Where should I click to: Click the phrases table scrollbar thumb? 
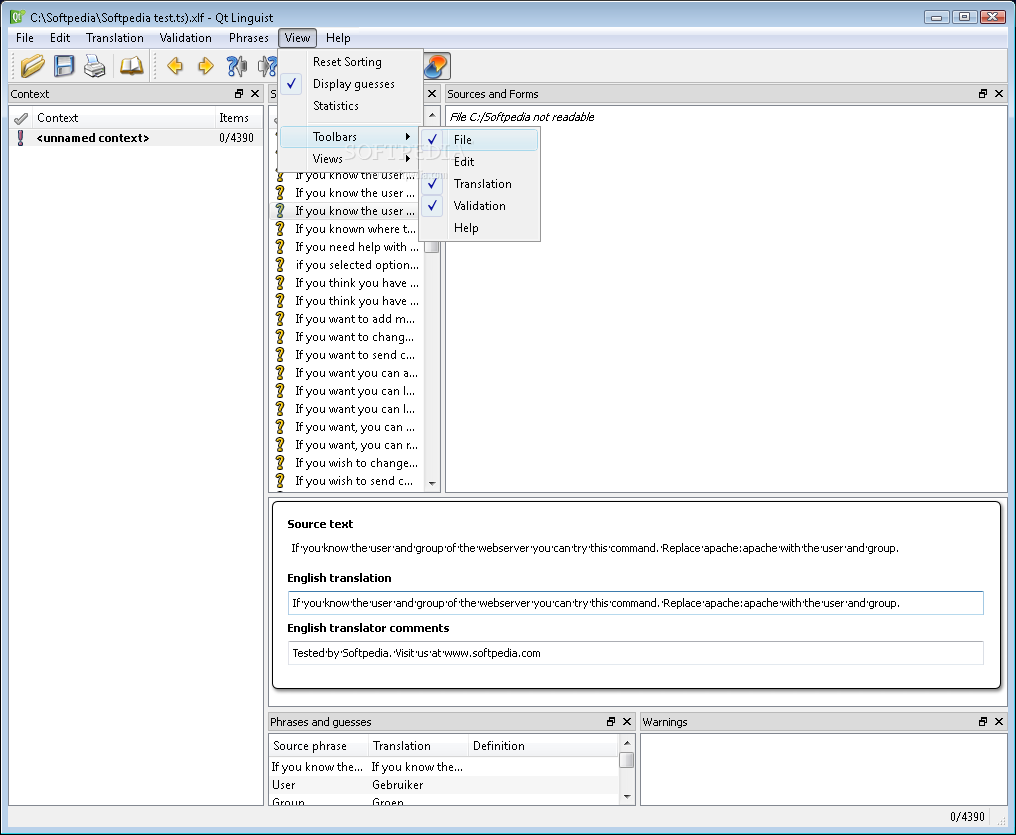627,760
